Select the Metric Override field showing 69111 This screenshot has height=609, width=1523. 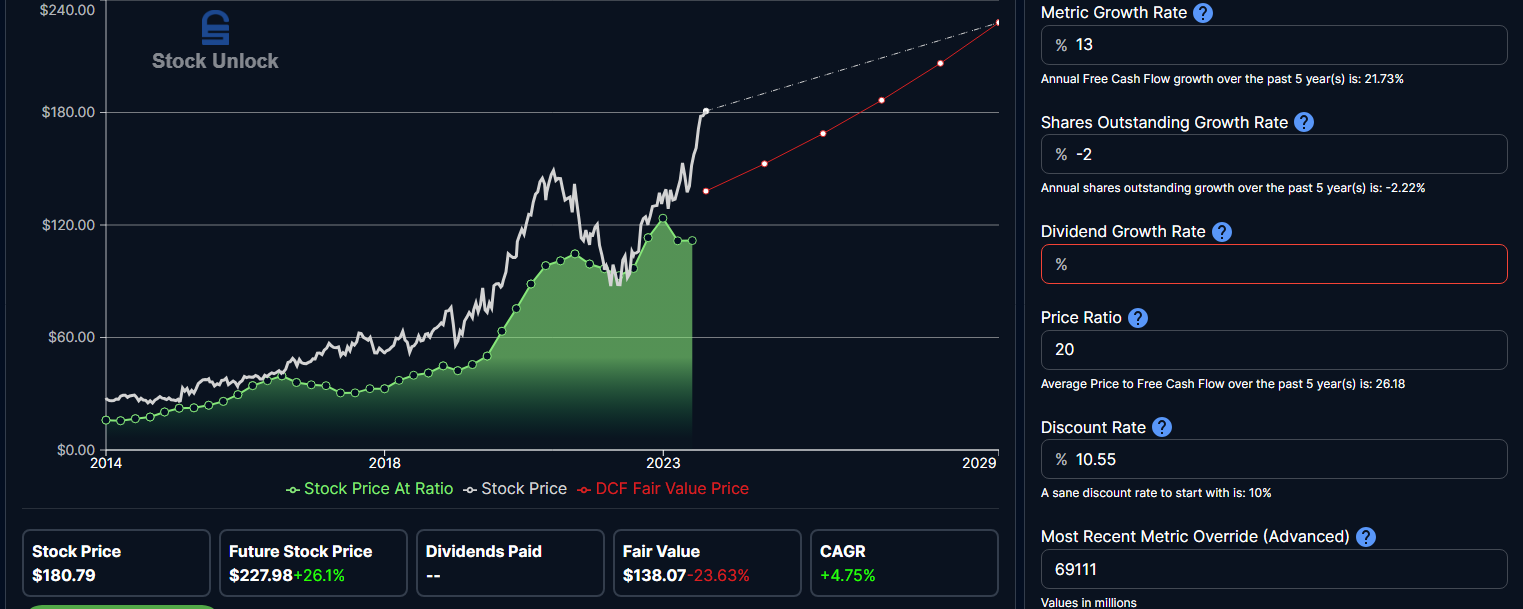tap(1274, 568)
